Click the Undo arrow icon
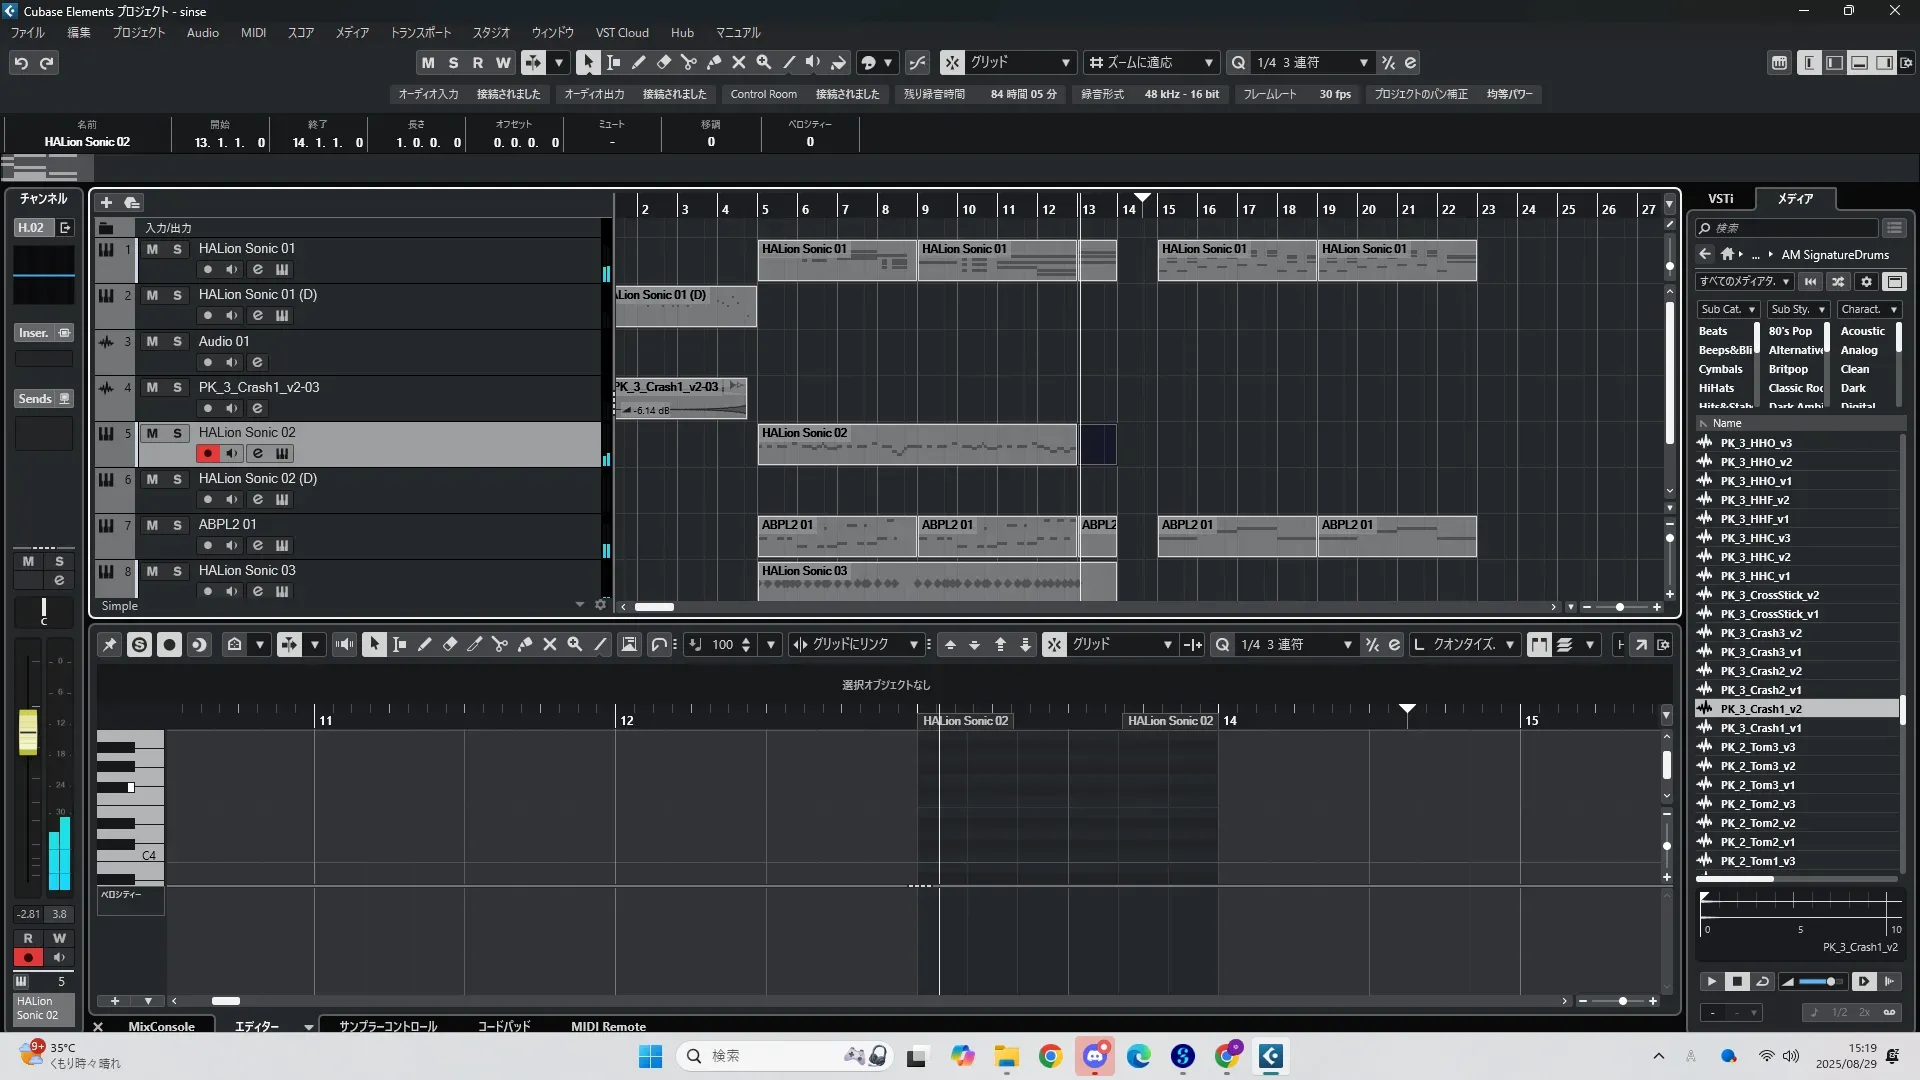 click(x=21, y=63)
